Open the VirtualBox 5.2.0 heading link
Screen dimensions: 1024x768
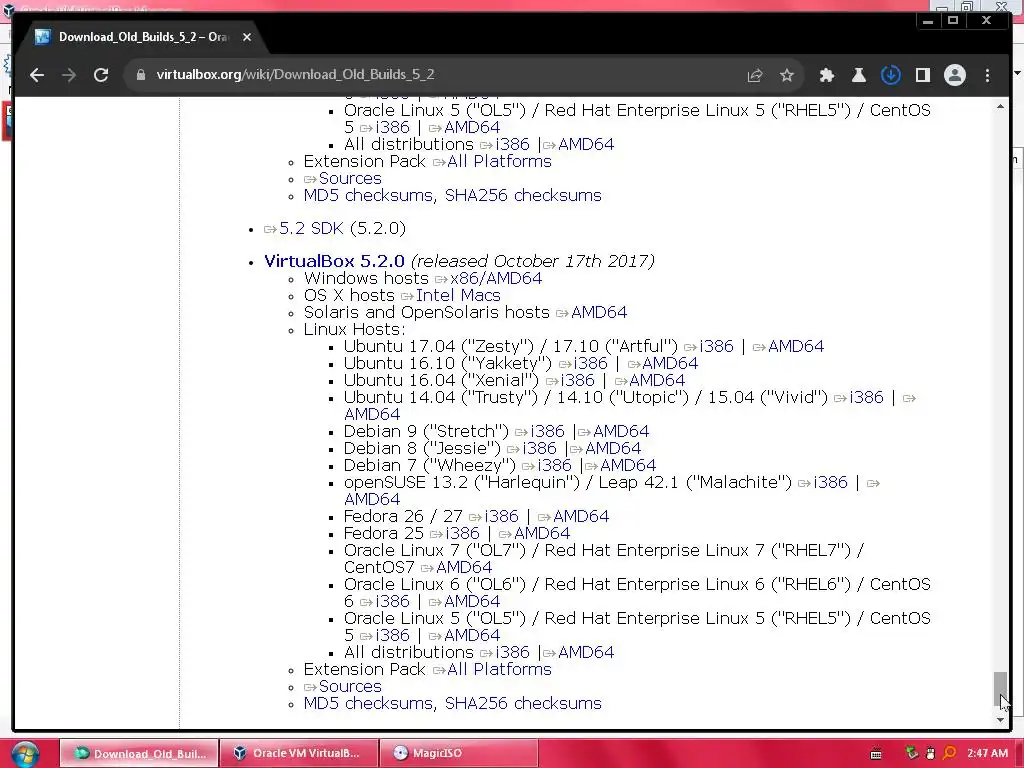pyautogui.click(x=334, y=261)
